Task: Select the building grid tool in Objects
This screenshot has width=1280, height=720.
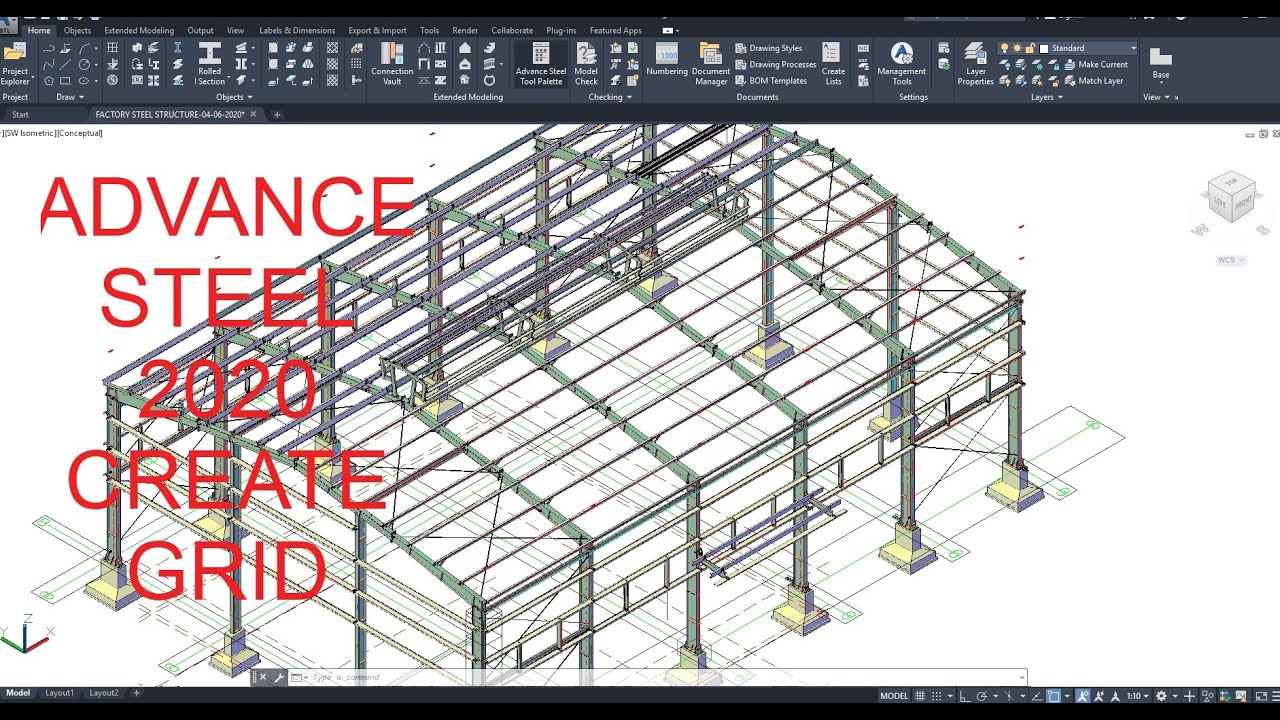Action: pos(112,48)
